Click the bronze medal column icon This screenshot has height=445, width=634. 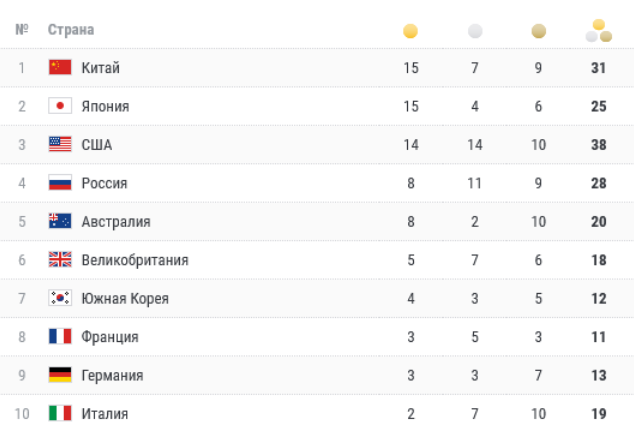coord(539,31)
